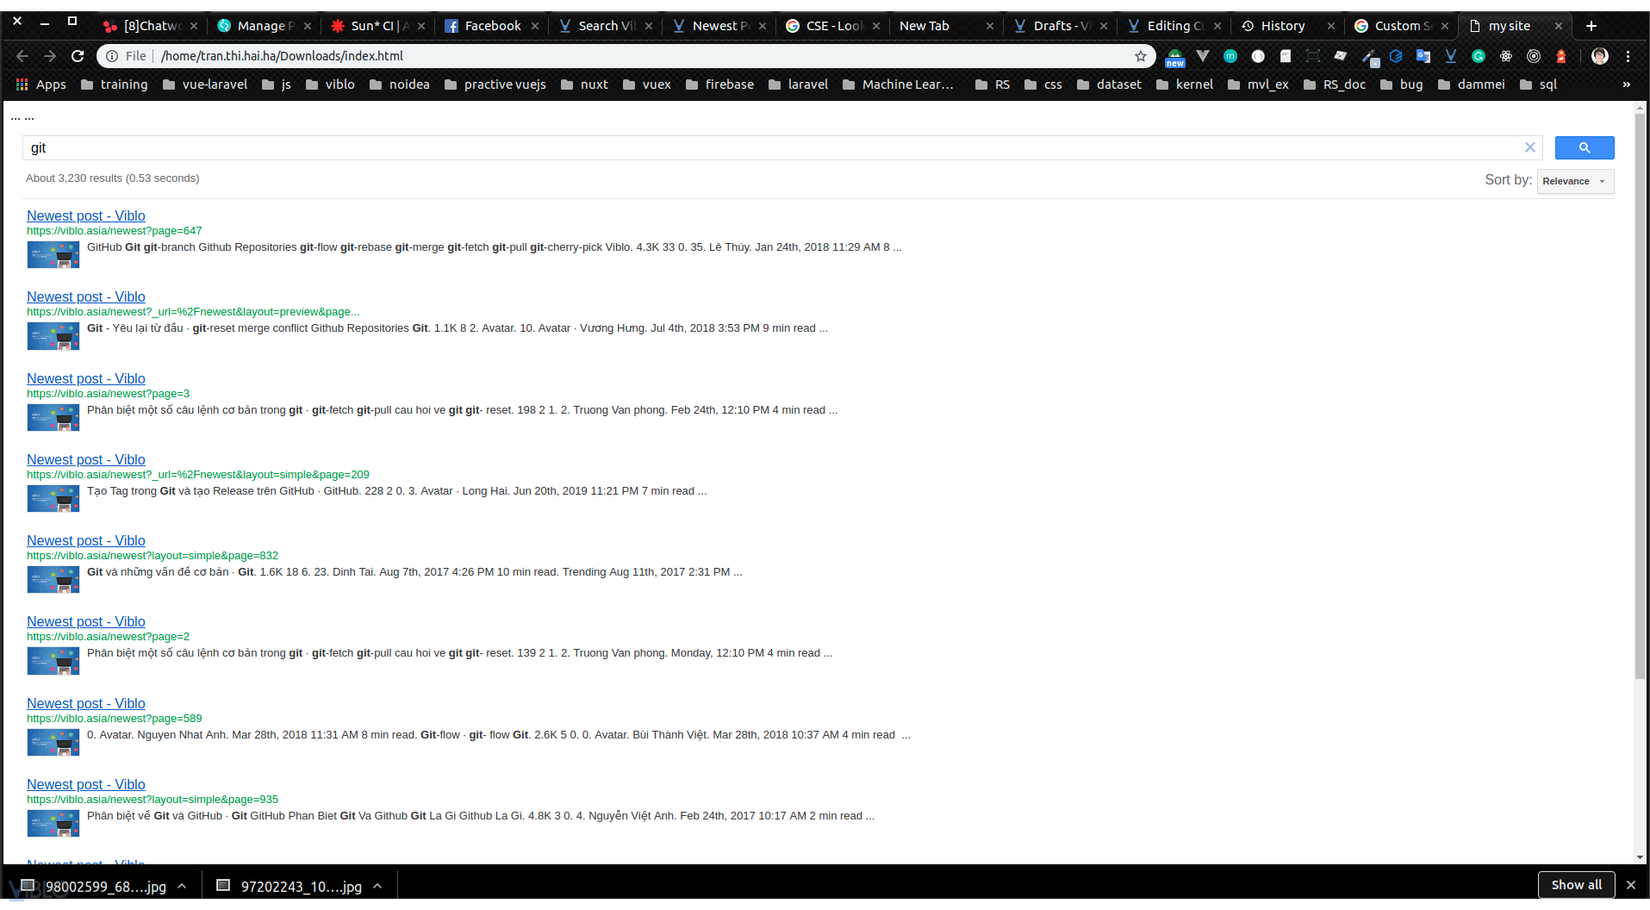Screen dimensions: 1650x910
Task: Open the 'firebase' bookmarks folder
Action: point(720,85)
